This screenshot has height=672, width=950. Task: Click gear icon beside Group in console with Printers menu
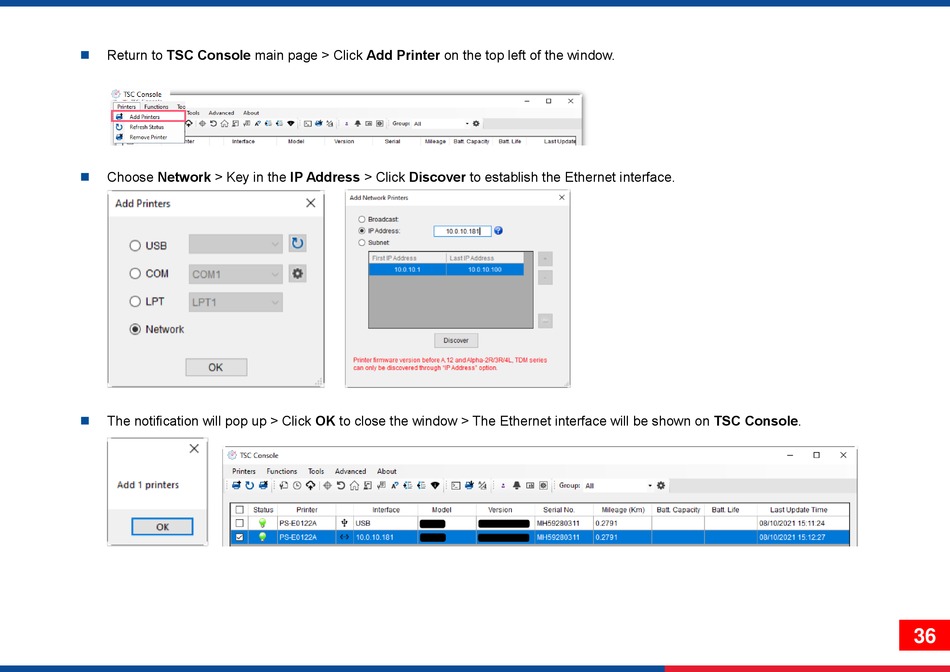[x=476, y=124]
